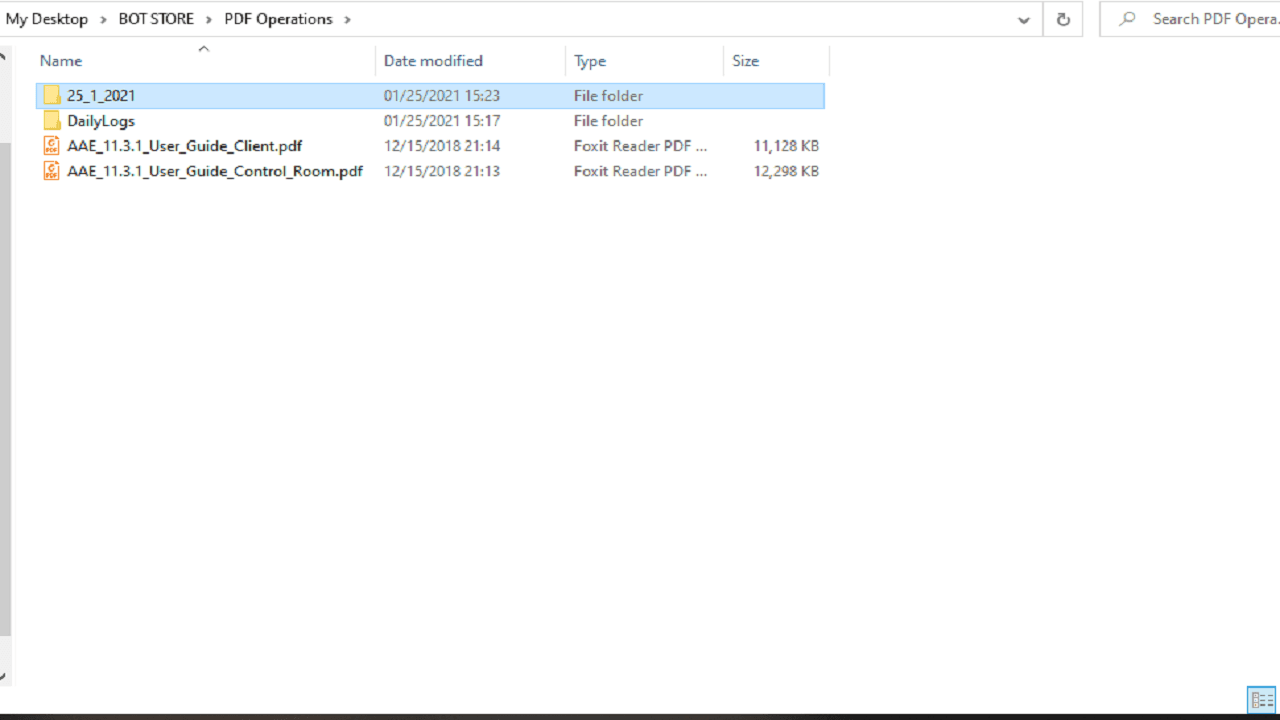Sort files by Type column
The height and width of the screenshot is (720, 1280).
[x=644, y=61]
